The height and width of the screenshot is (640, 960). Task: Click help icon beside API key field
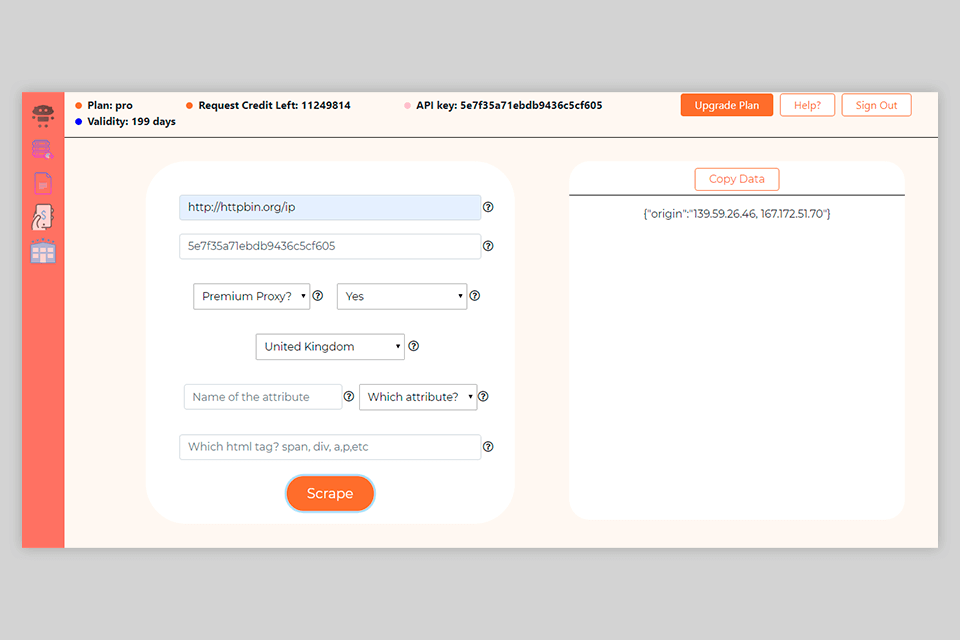pyautogui.click(x=488, y=246)
